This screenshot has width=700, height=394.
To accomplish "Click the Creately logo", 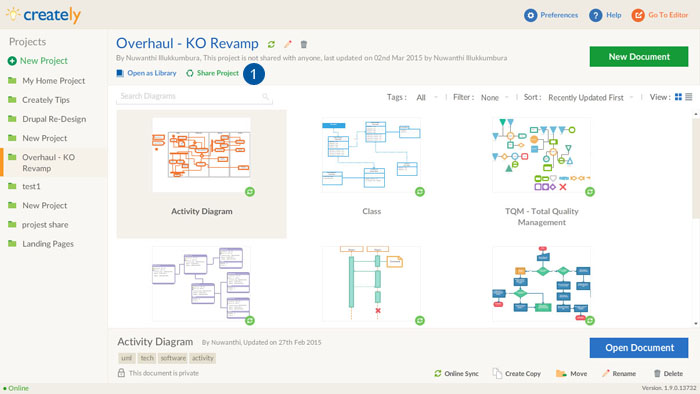I will point(43,15).
